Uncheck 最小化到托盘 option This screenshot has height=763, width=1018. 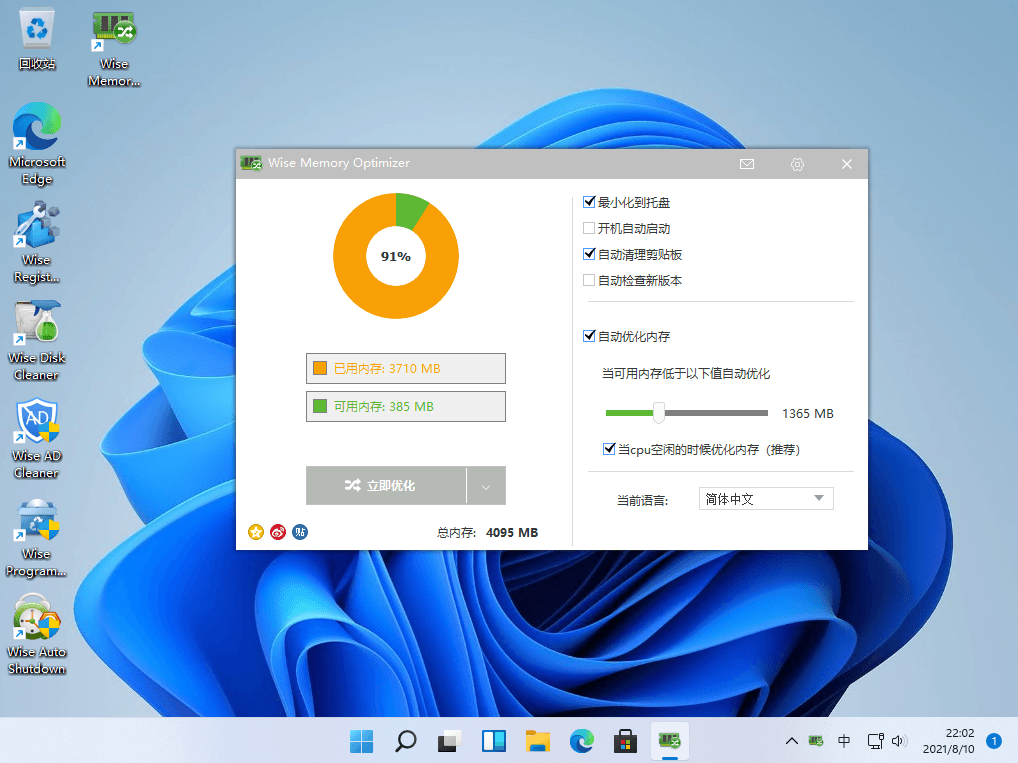click(x=589, y=202)
